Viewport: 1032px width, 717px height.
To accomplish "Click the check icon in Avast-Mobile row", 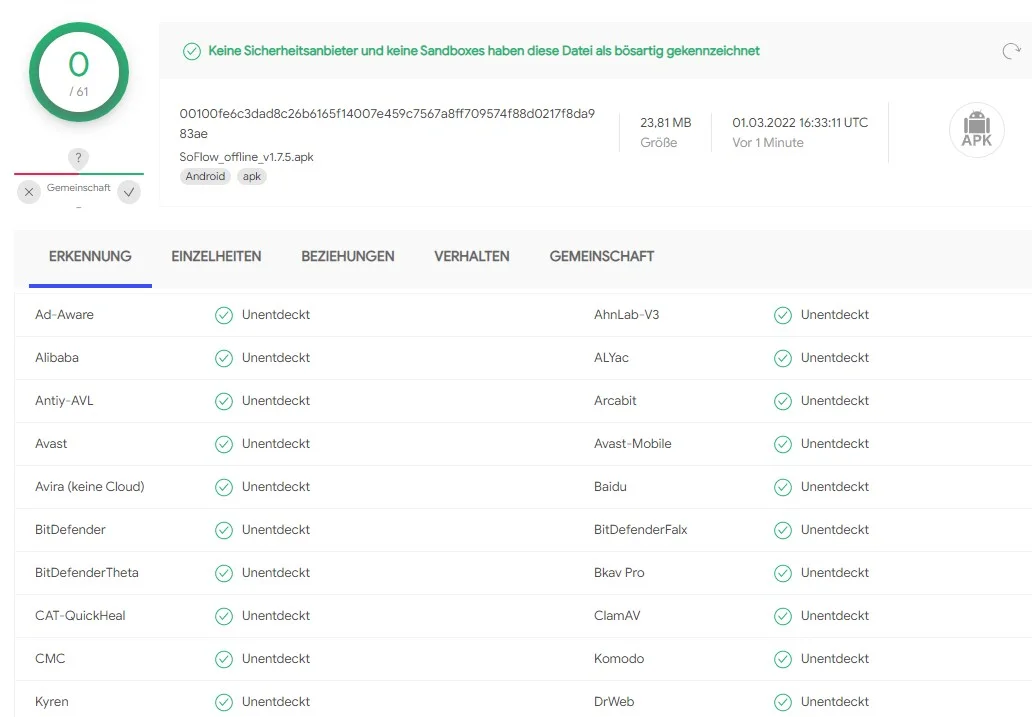I will (x=783, y=444).
